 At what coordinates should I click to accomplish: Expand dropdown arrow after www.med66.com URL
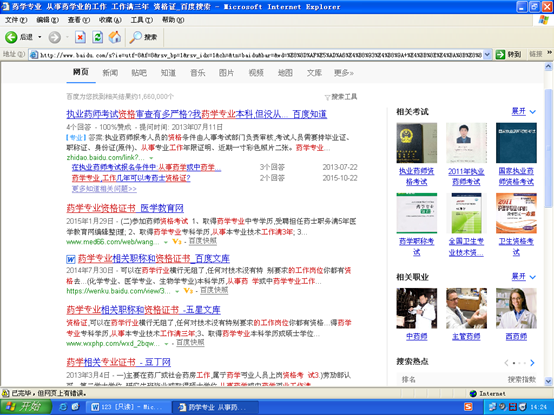click(166, 242)
